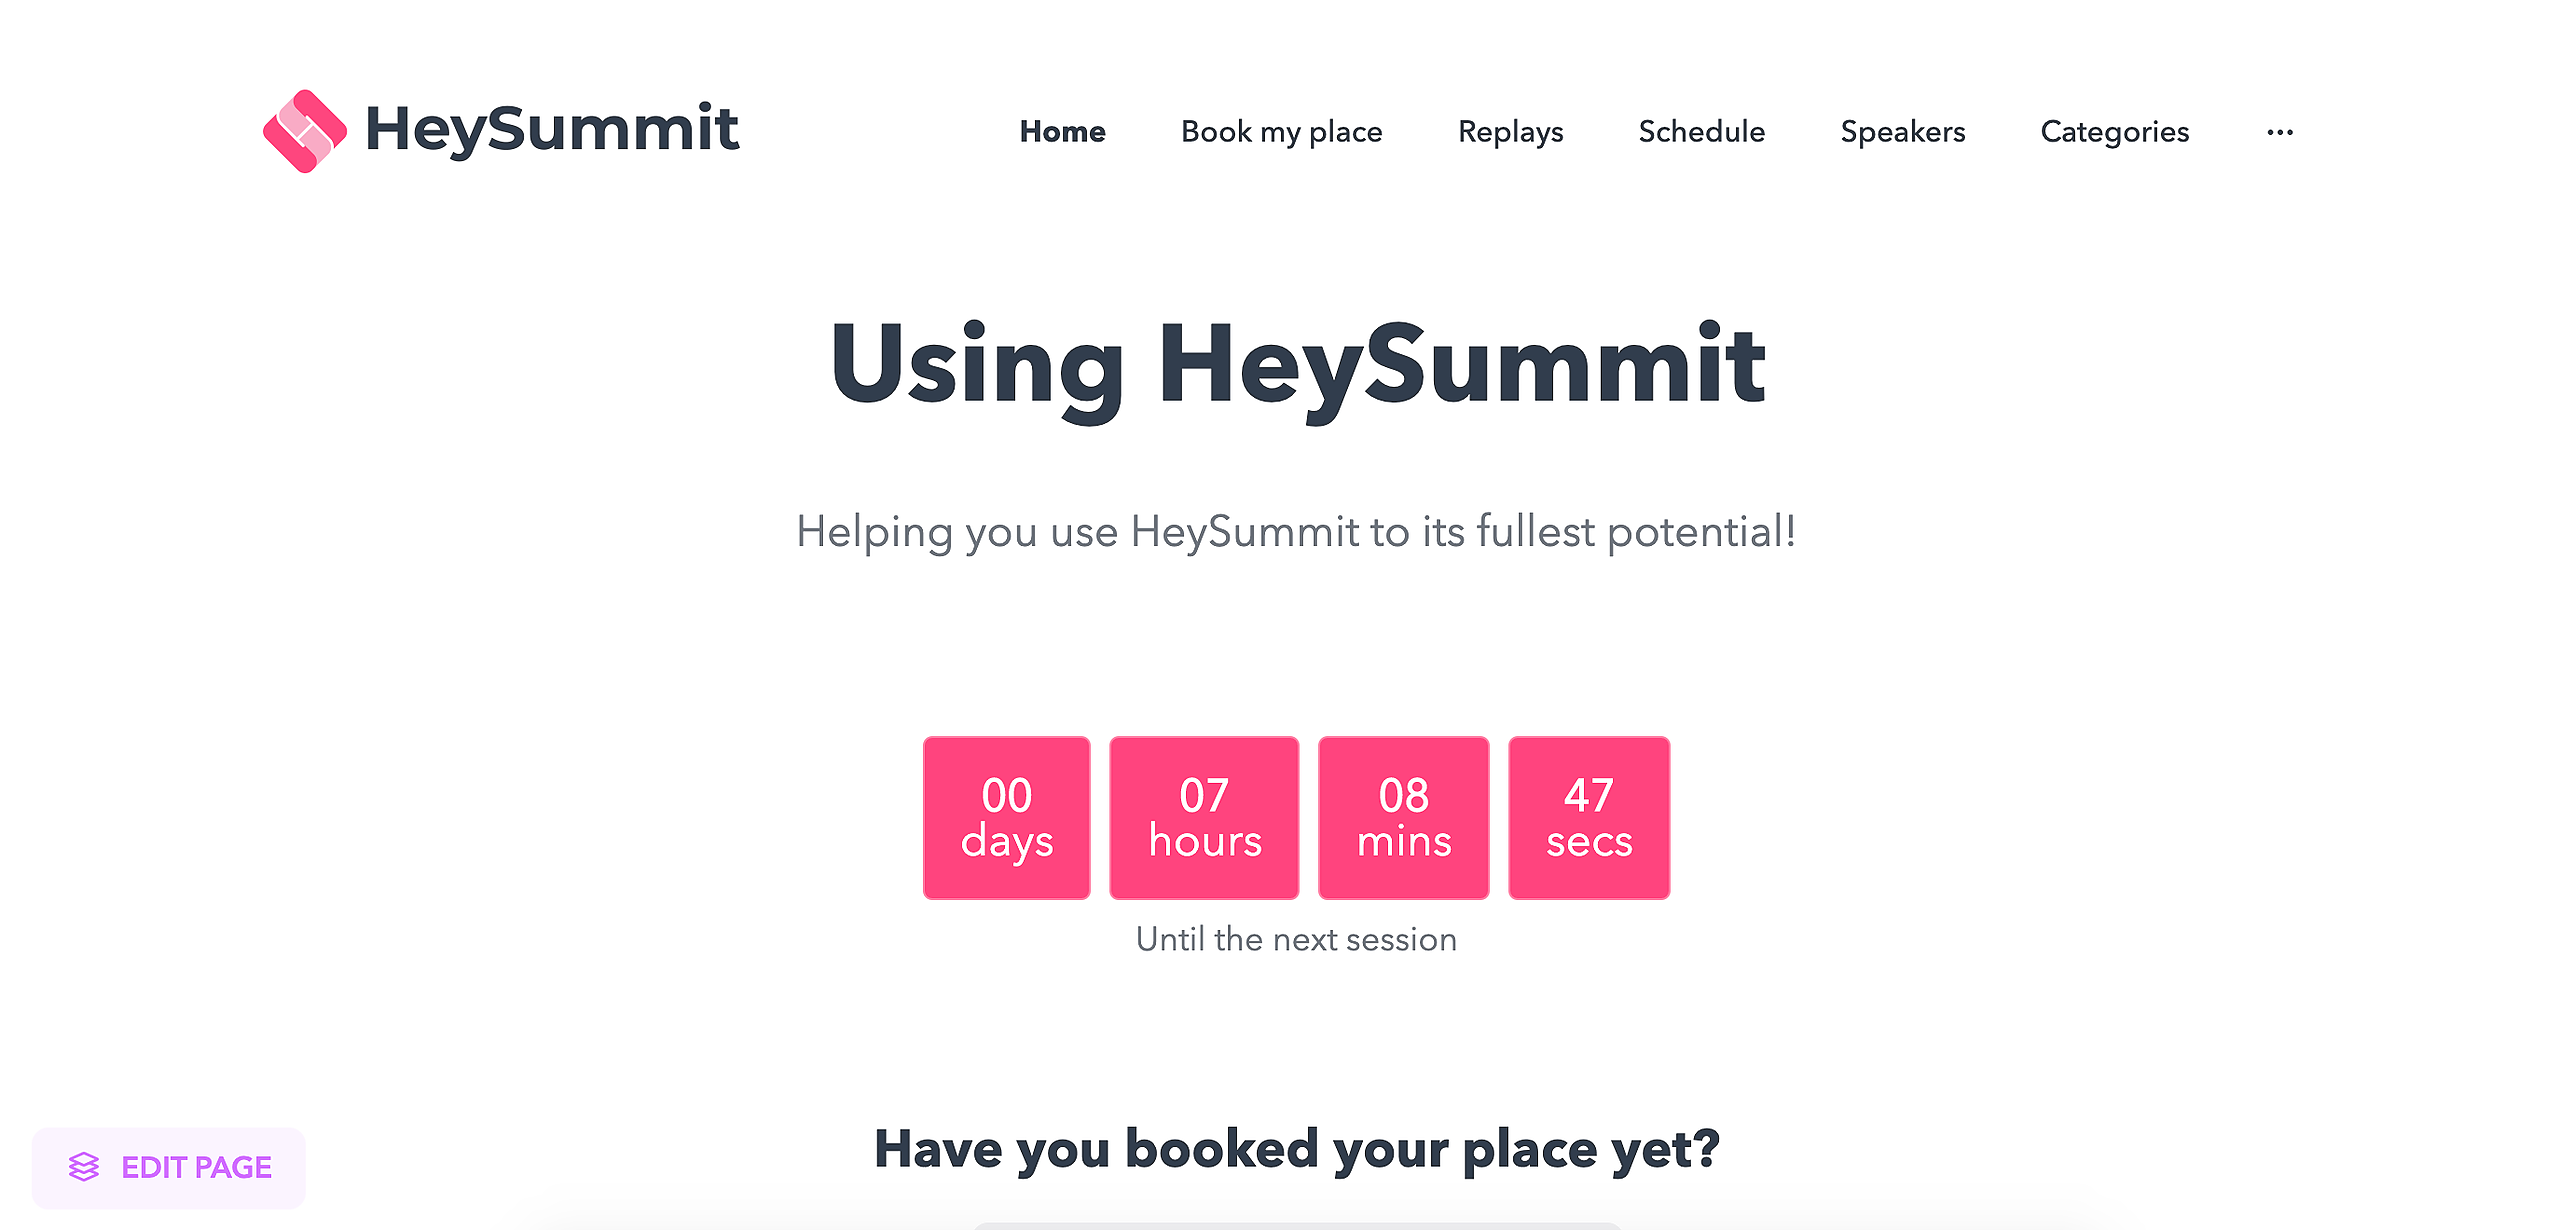Click the 47 secs countdown tile

point(1589,818)
